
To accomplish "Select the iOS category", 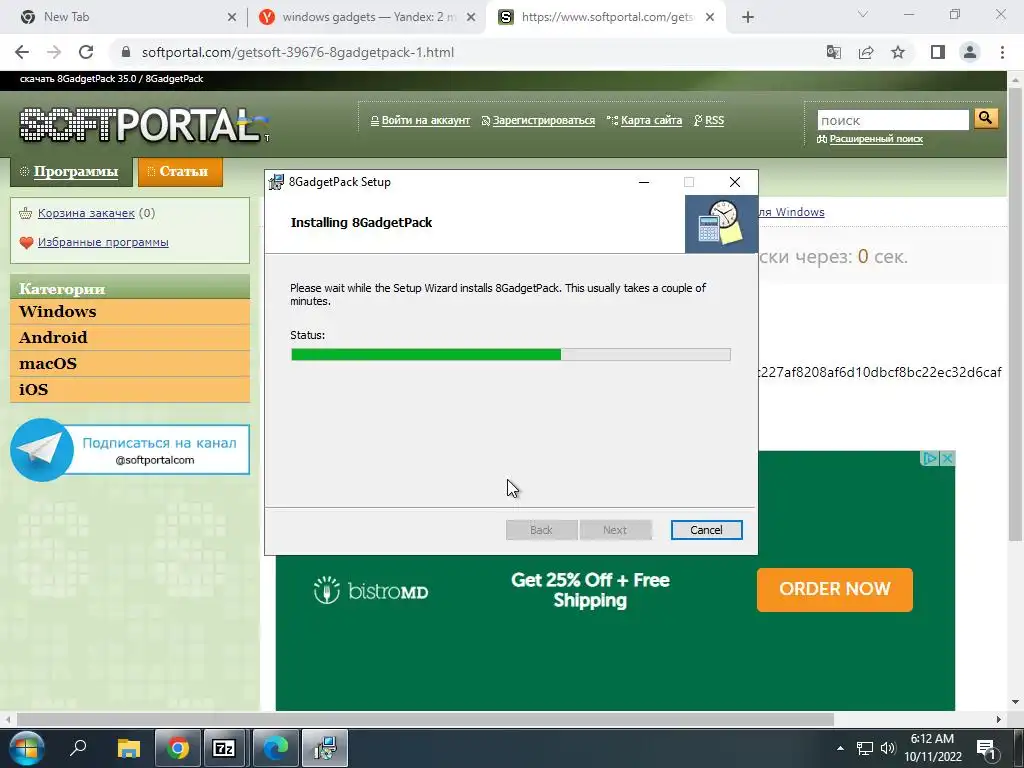I will coord(130,390).
